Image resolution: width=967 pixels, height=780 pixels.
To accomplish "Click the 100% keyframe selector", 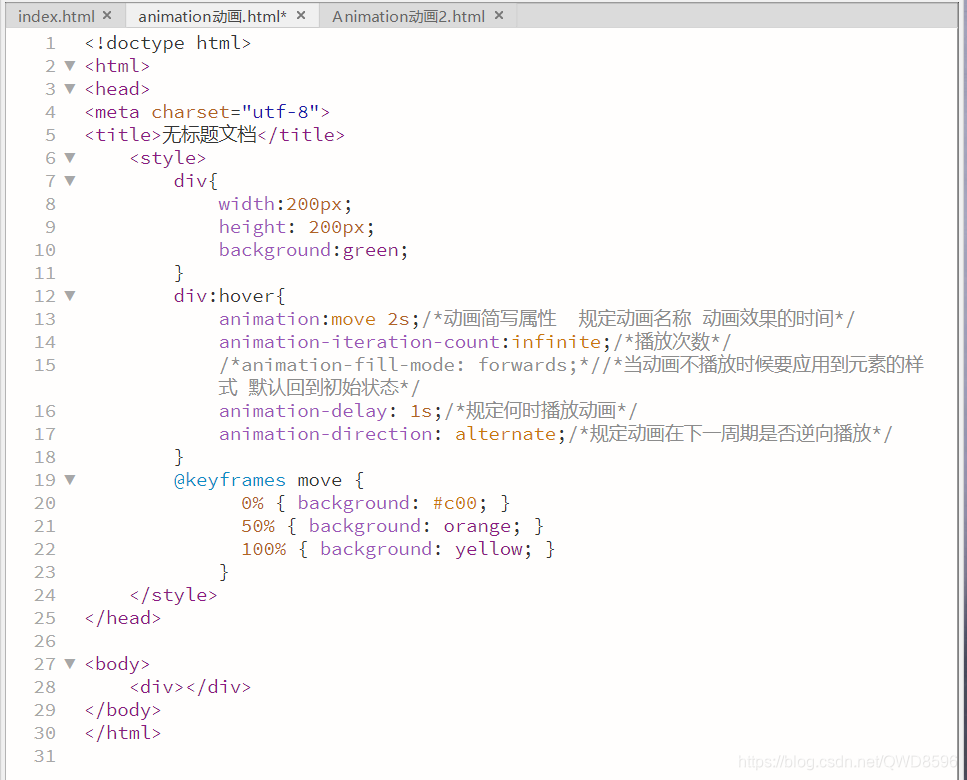I will [263, 549].
